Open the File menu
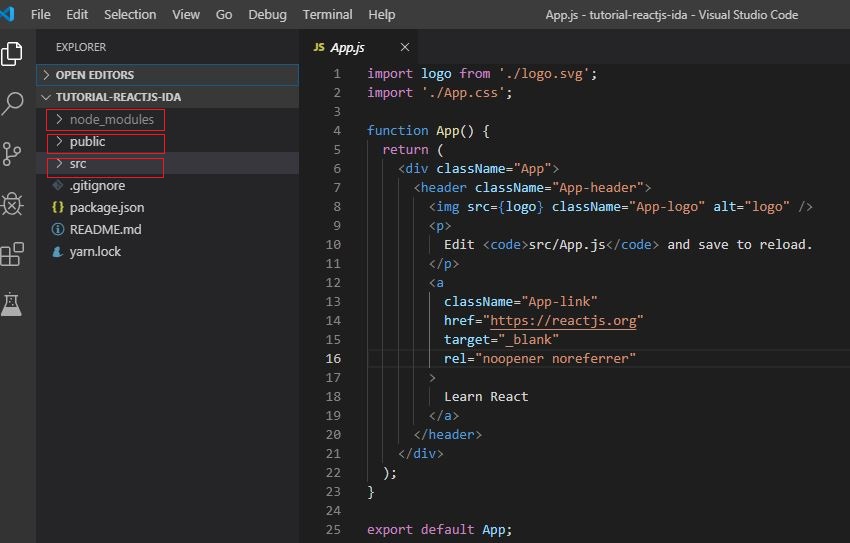Image resolution: width=850 pixels, height=543 pixels. tap(41, 15)
